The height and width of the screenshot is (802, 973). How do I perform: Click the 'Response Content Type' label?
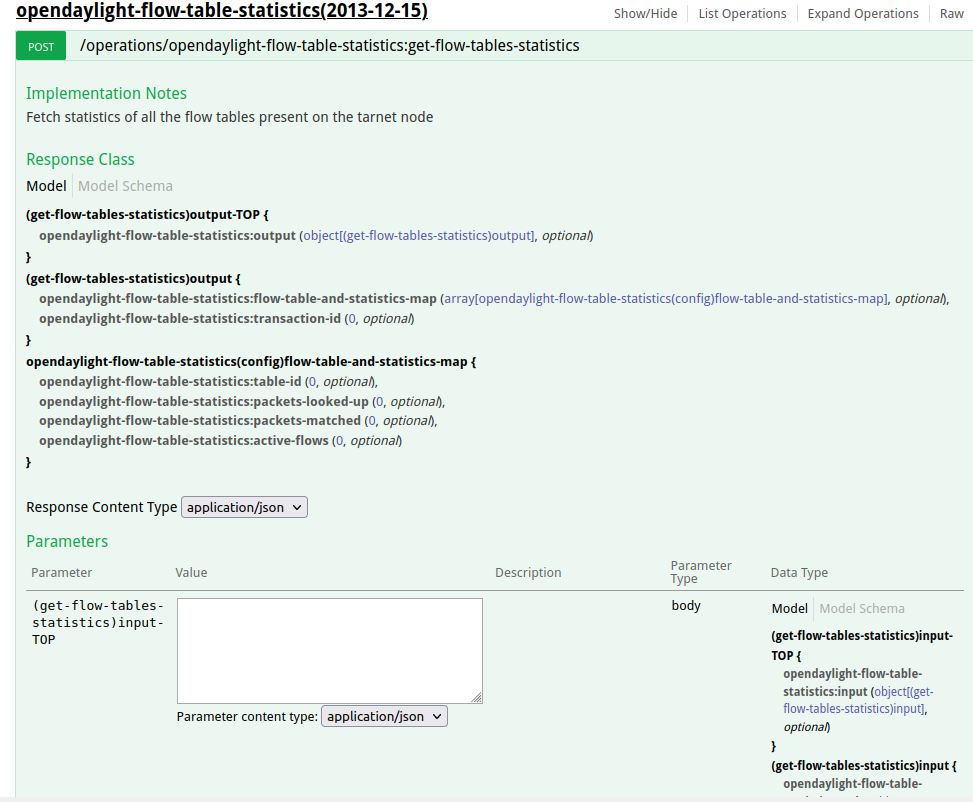(102, 507)
